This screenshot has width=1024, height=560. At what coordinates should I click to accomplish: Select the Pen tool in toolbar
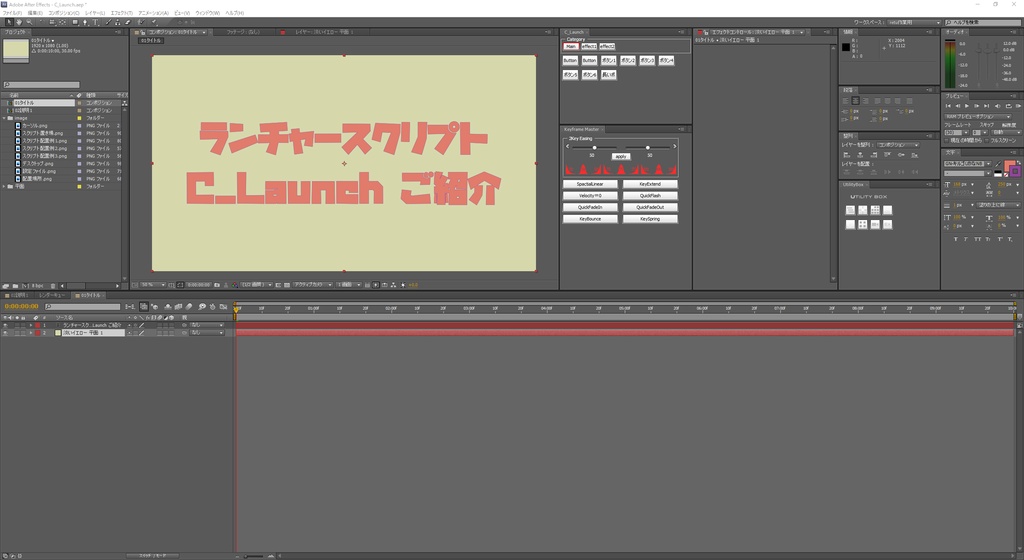(85, 22)
